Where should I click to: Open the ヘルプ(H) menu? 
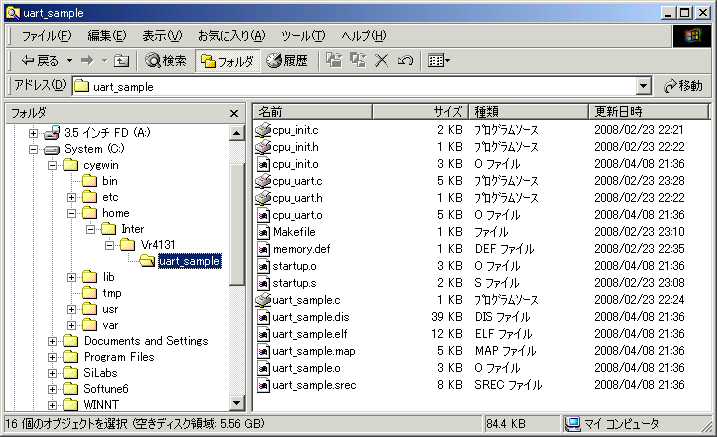tap(364, 36)
